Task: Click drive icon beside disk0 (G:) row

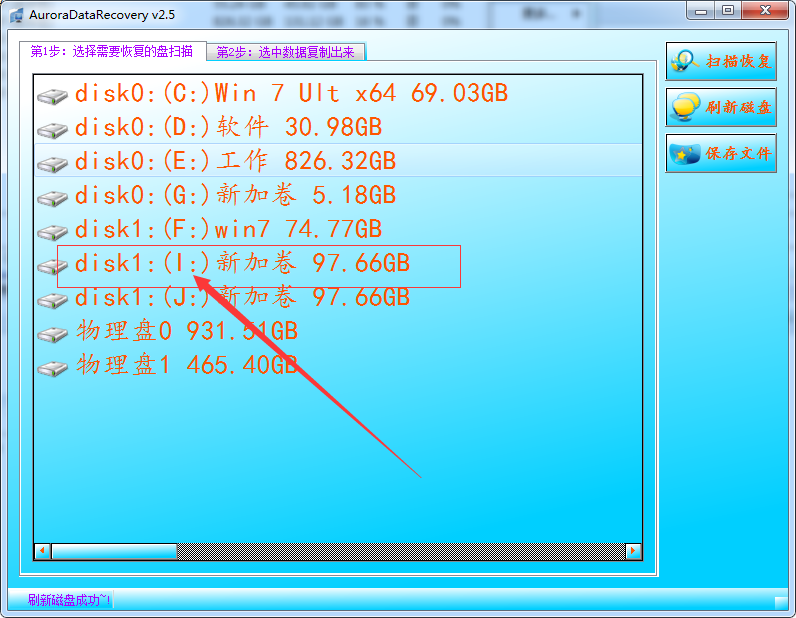Action: [52, 198]
